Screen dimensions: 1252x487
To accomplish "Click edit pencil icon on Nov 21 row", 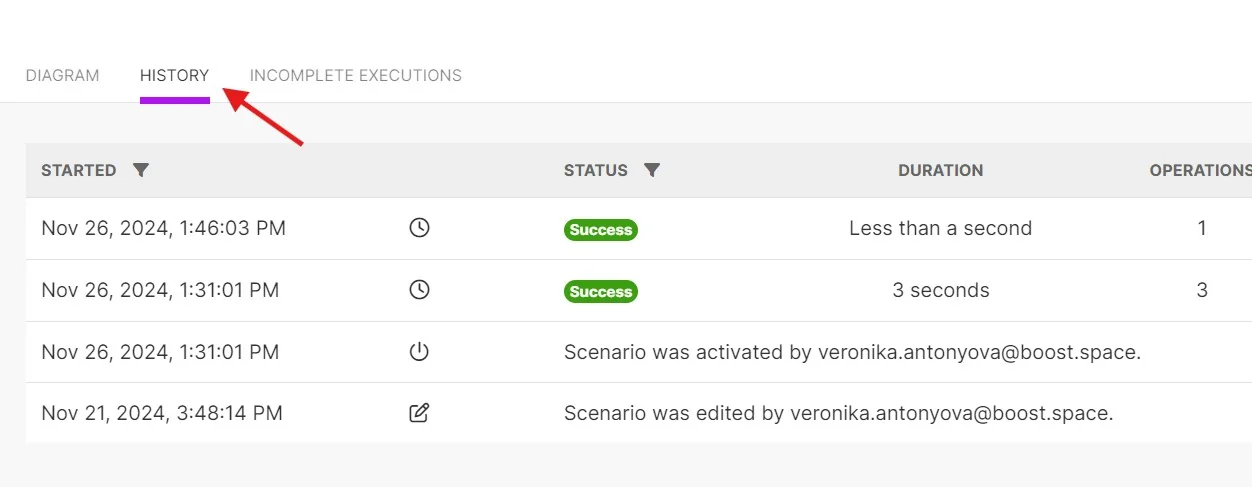I will (420, 413).
